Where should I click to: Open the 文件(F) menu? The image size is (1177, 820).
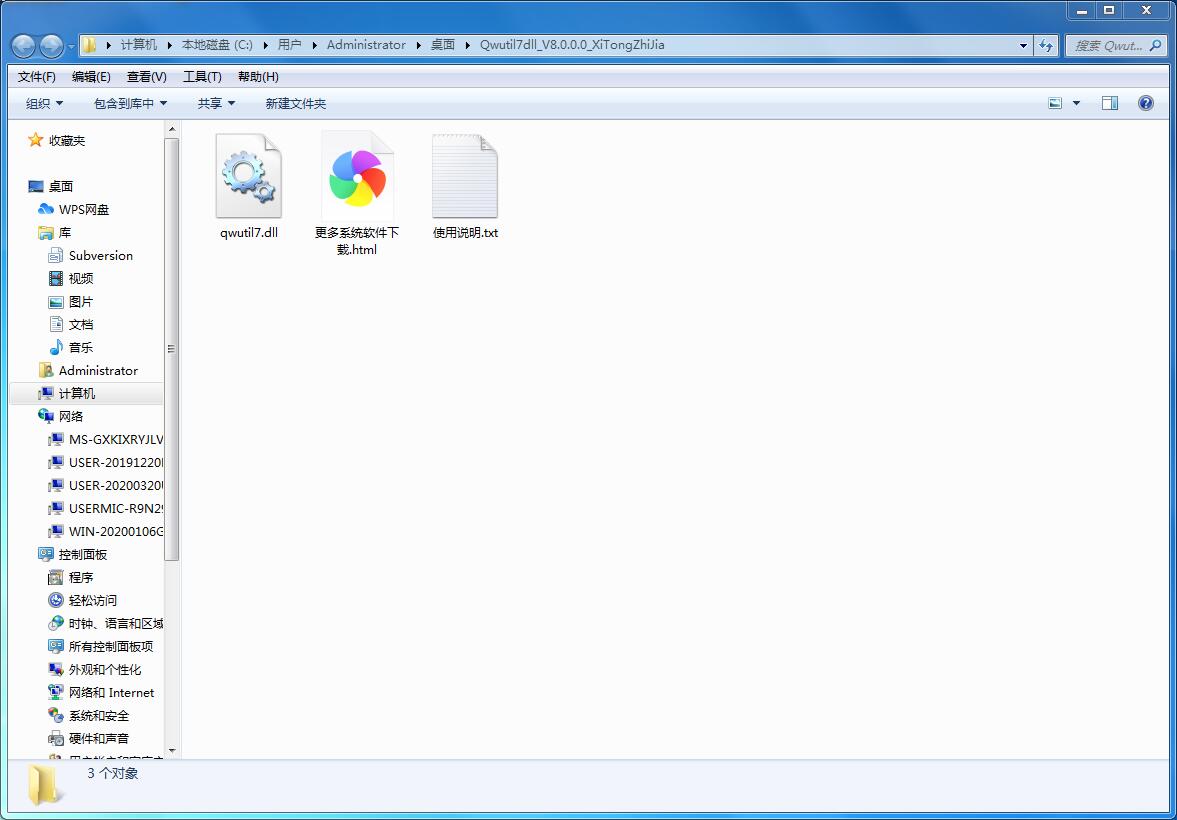coord(37,77)
